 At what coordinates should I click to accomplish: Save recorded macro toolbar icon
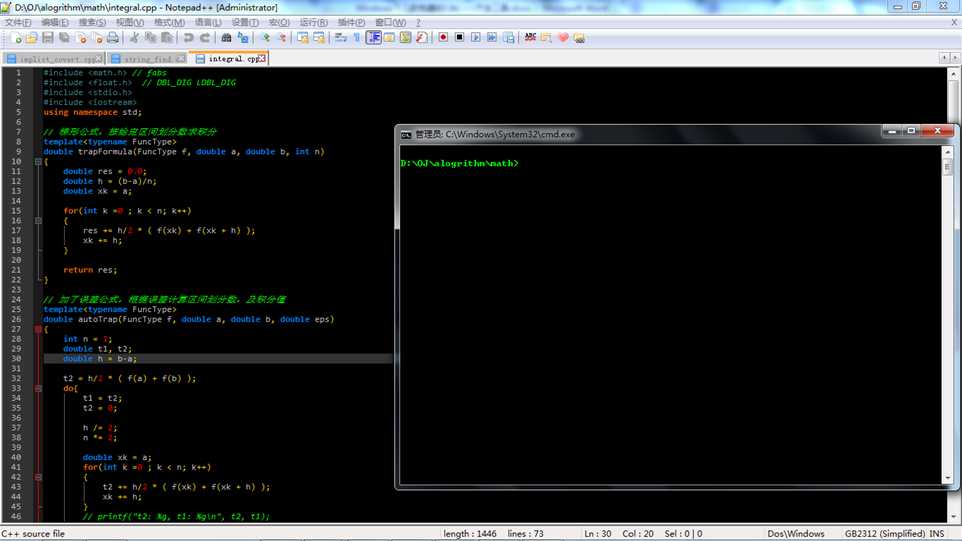(509, 38)
